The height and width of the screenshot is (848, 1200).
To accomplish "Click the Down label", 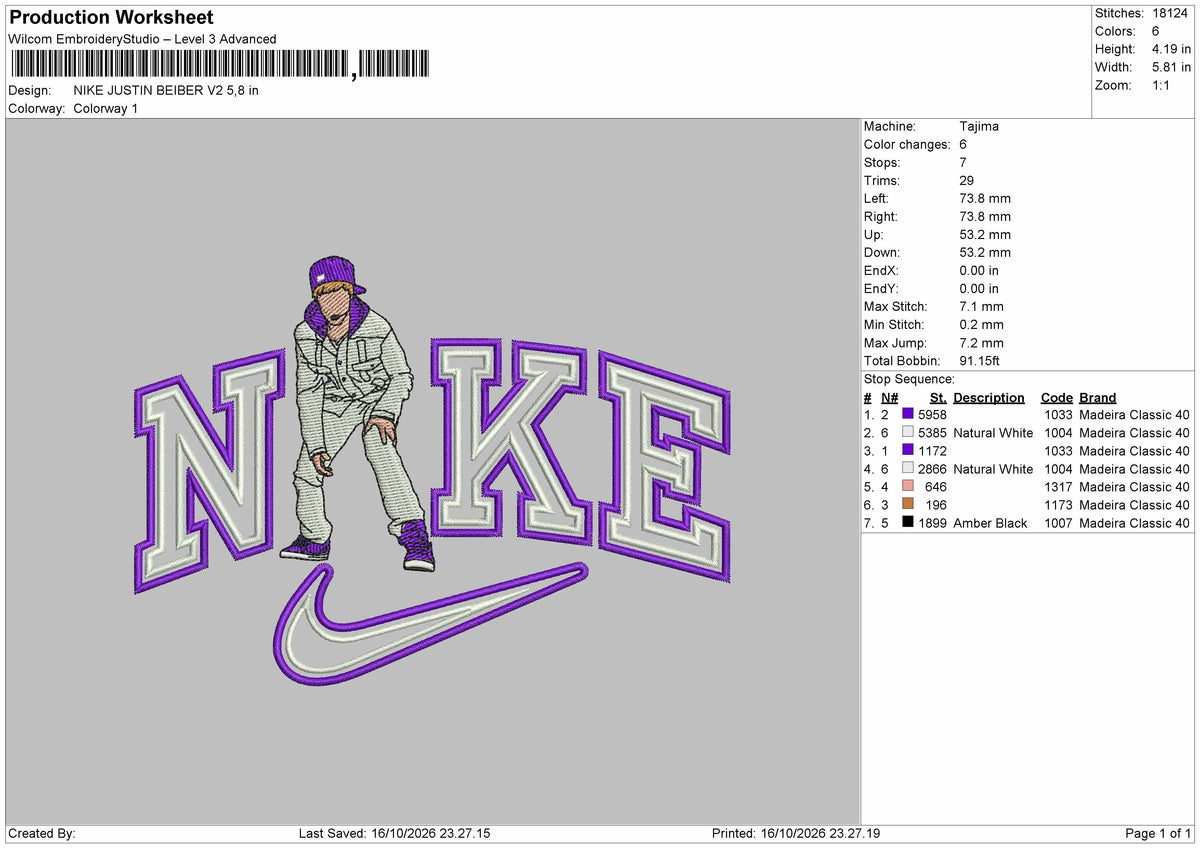I will 882,252.
